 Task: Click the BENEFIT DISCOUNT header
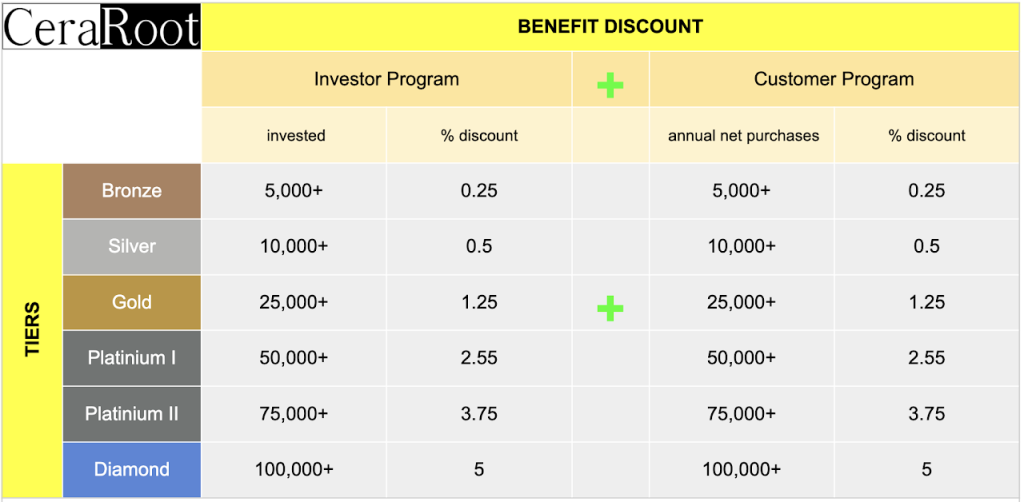611,27
